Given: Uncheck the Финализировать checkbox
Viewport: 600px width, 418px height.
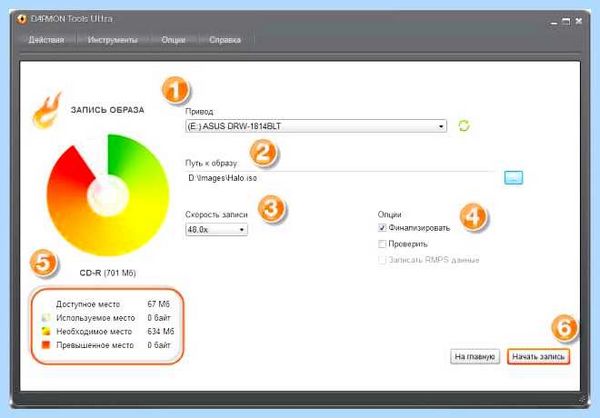Looking at the screenshot, I should click(x=382, y=228).
